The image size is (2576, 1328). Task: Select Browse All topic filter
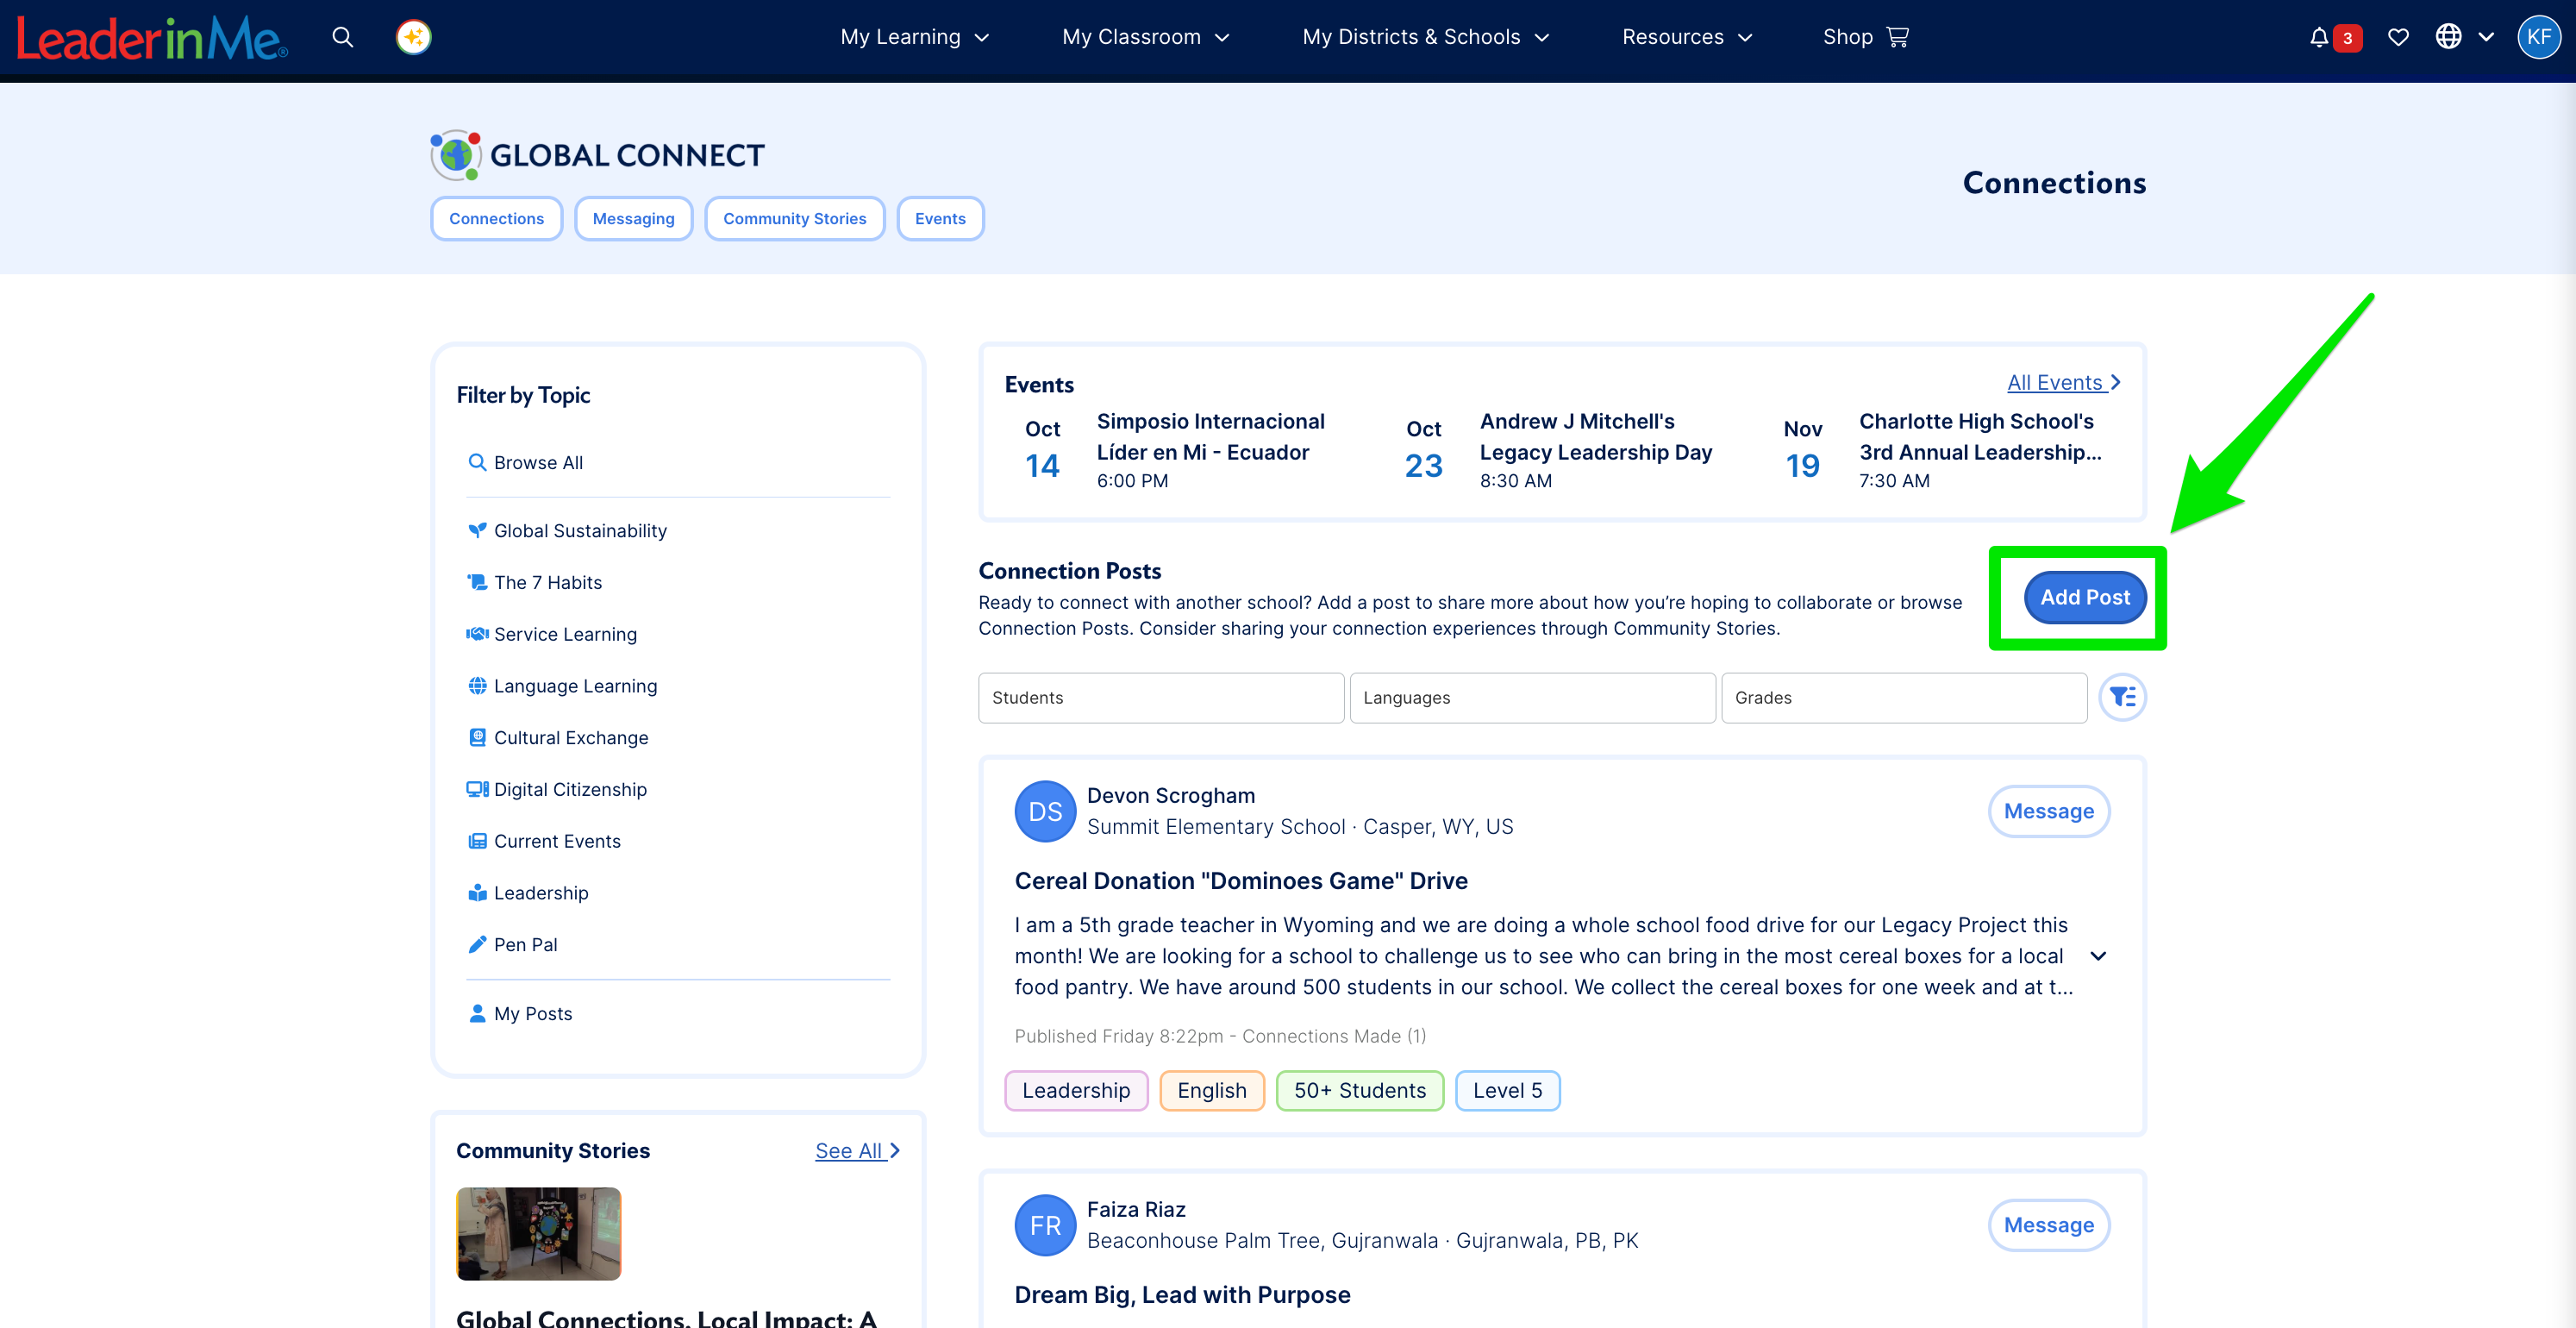click(526, 462)
